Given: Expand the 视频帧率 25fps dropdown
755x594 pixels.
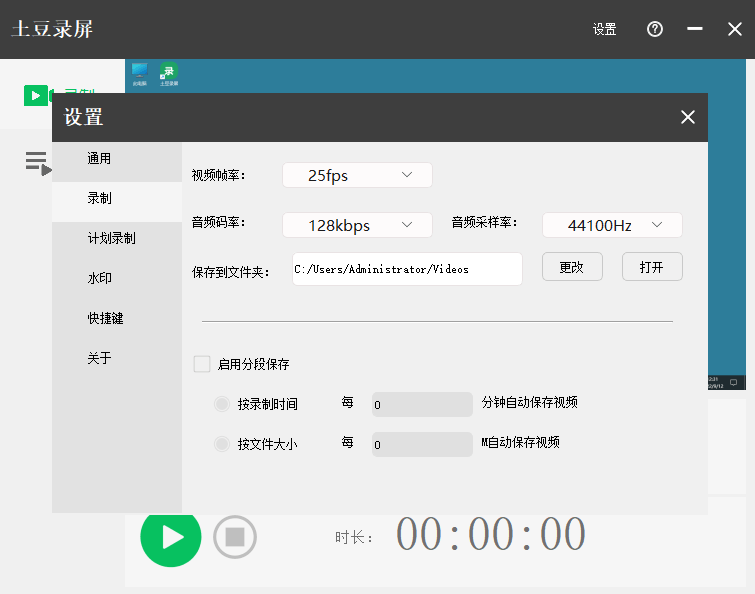Looking at the screenshot, I should pos(357,175).
